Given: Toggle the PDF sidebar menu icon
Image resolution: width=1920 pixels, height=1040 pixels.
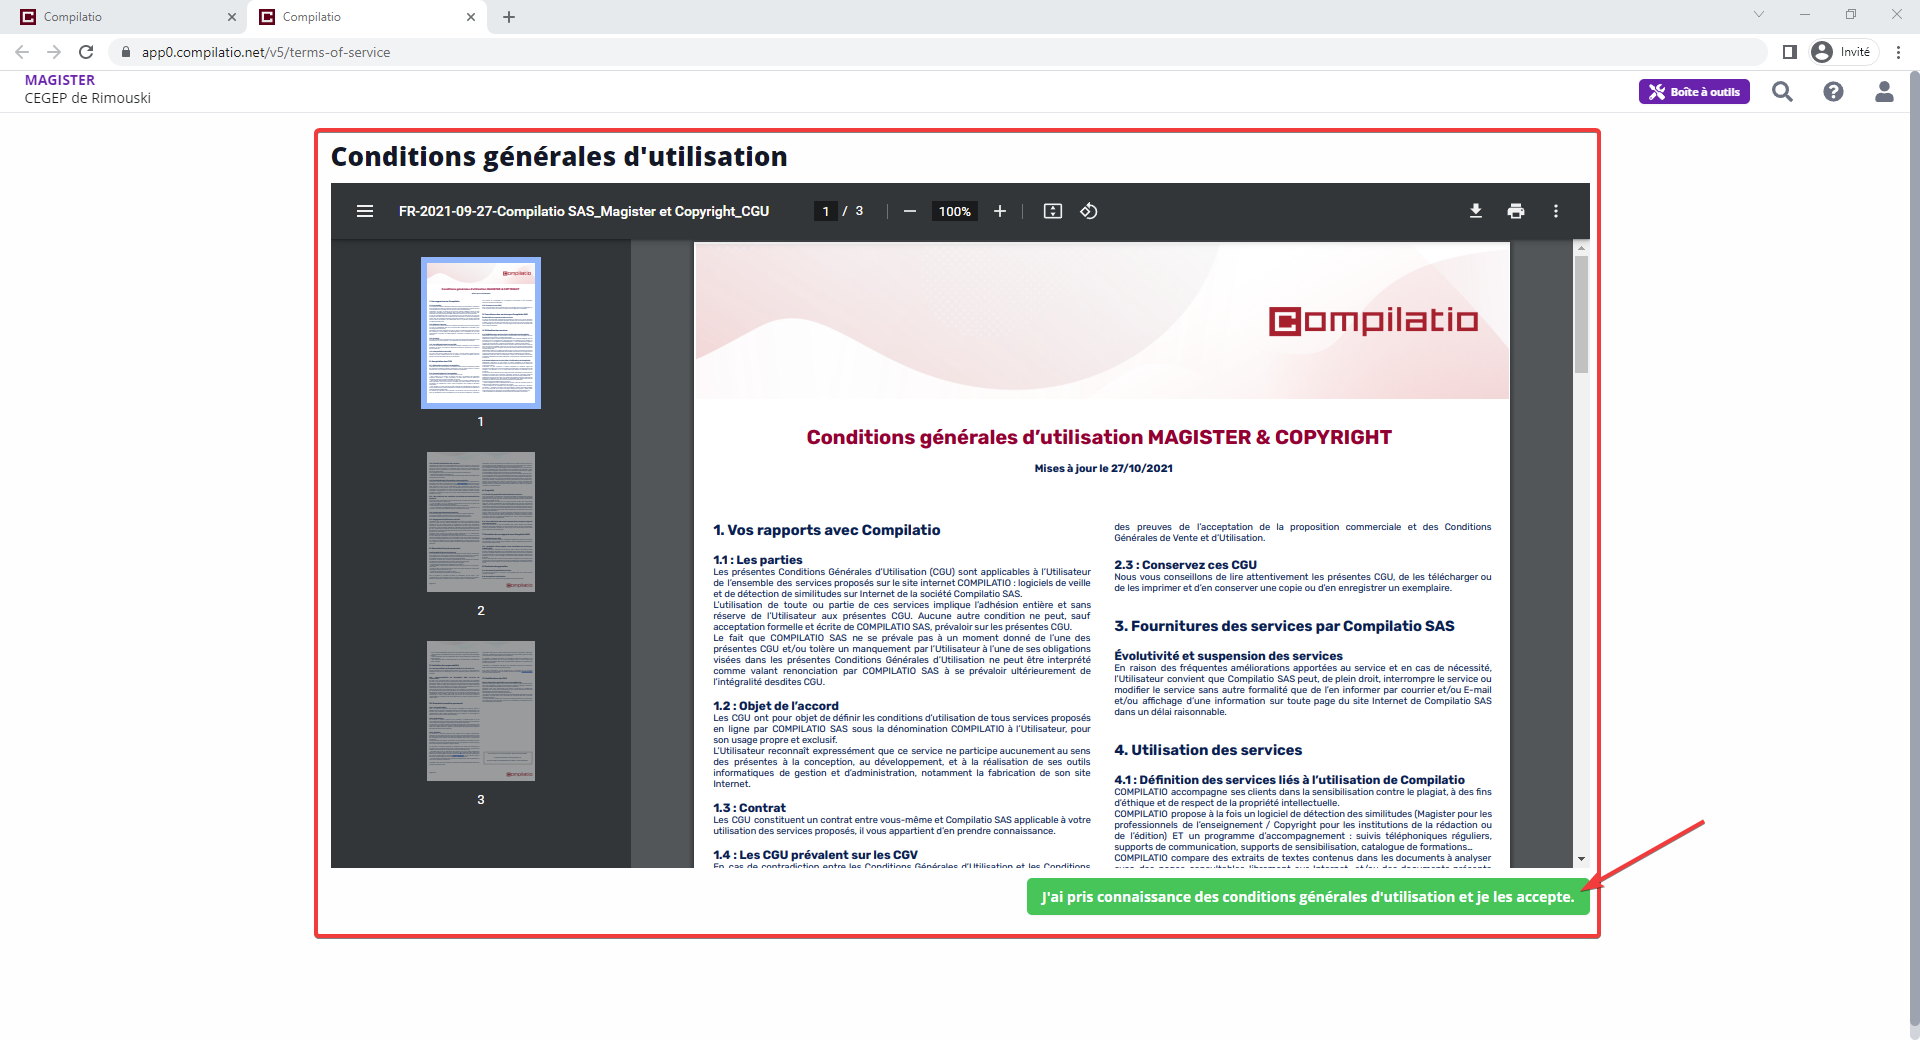Looking at the screenshot, I should (x=365, y=211).
